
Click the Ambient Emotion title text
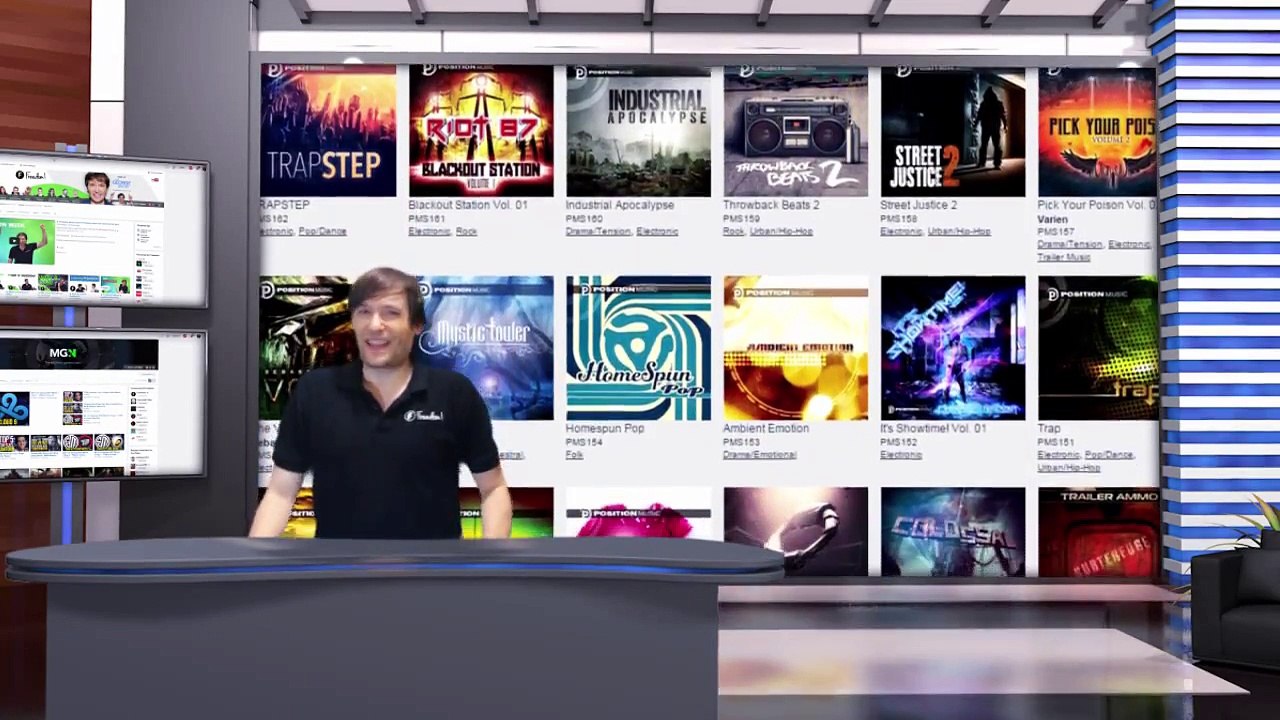(766, 428)
